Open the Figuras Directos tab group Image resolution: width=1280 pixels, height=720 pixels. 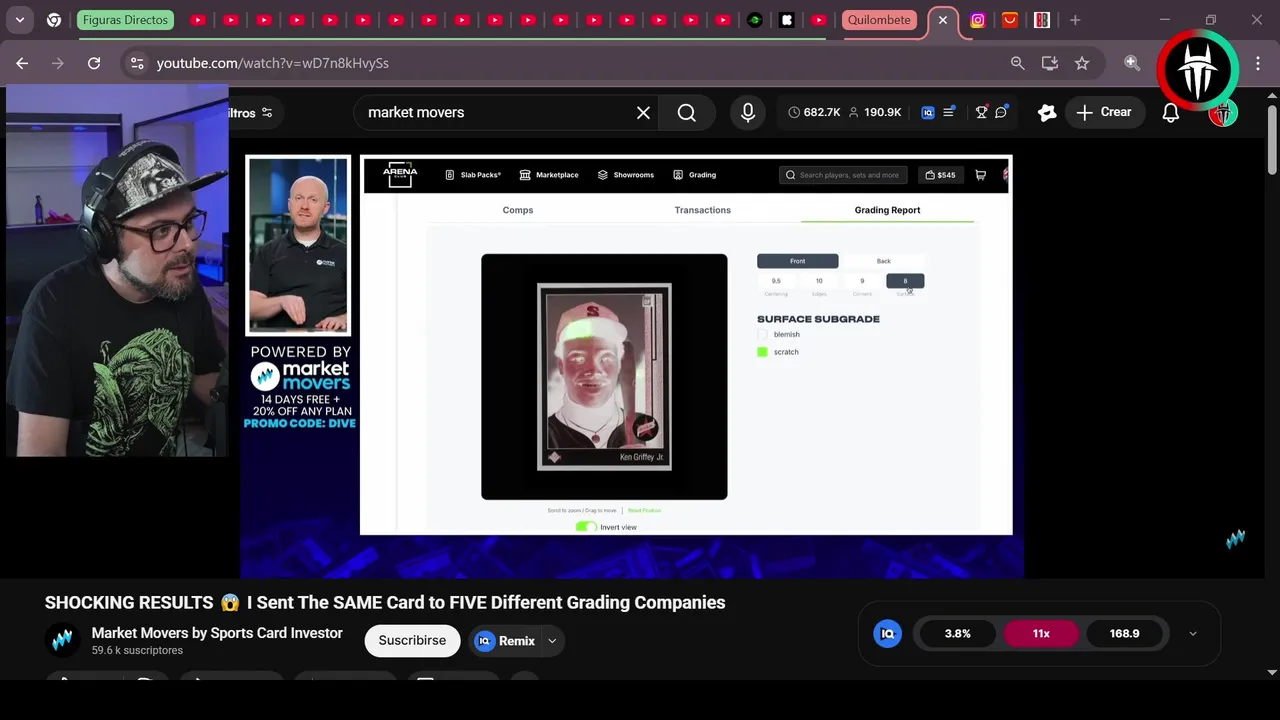pos(125,20)
